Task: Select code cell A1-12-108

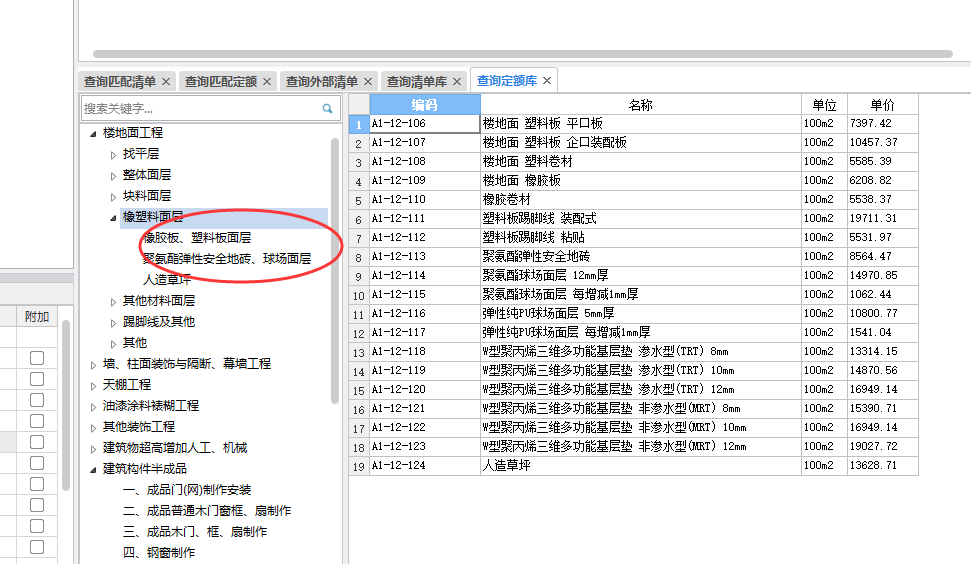Action: pyautogui.click(x=425, y=162)
